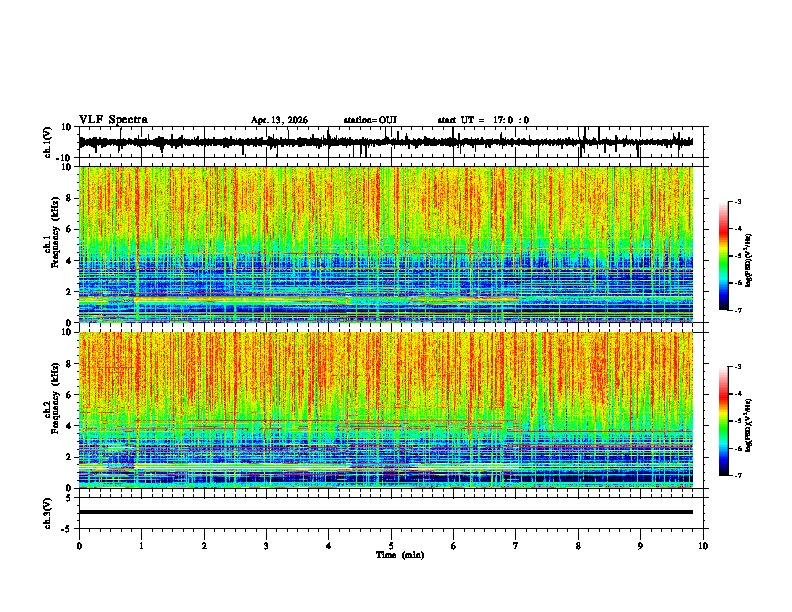The width and height of the screenshot is (792, 612).
Task: Click the ch.1 voltage waveform trace
Action: (385, 142)
